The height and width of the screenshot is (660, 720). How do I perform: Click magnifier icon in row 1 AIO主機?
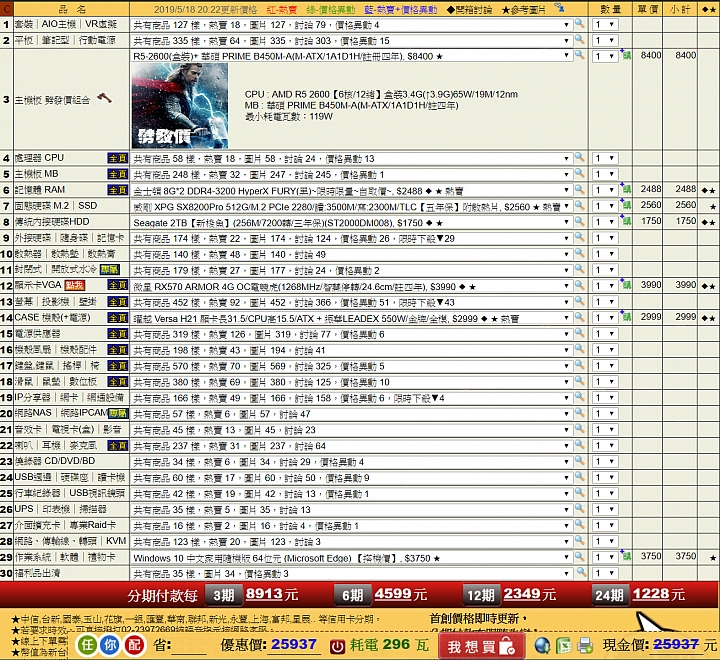[579, 23]
